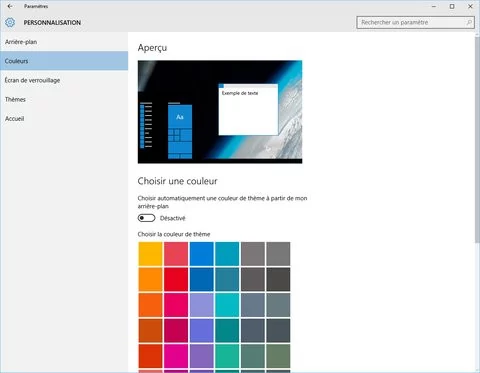This screenshot has height=373, width=480.
Task: Pick the yellow gold color swatch
Action: tap(150, 254)
